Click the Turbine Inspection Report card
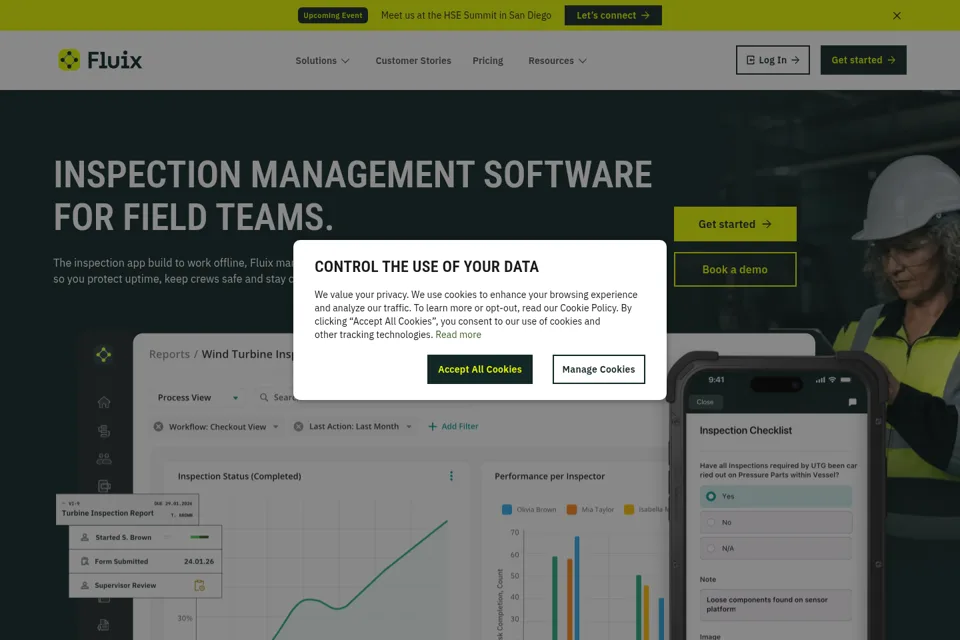This screenshot has height=640, width=960. (x=127, y=509)
